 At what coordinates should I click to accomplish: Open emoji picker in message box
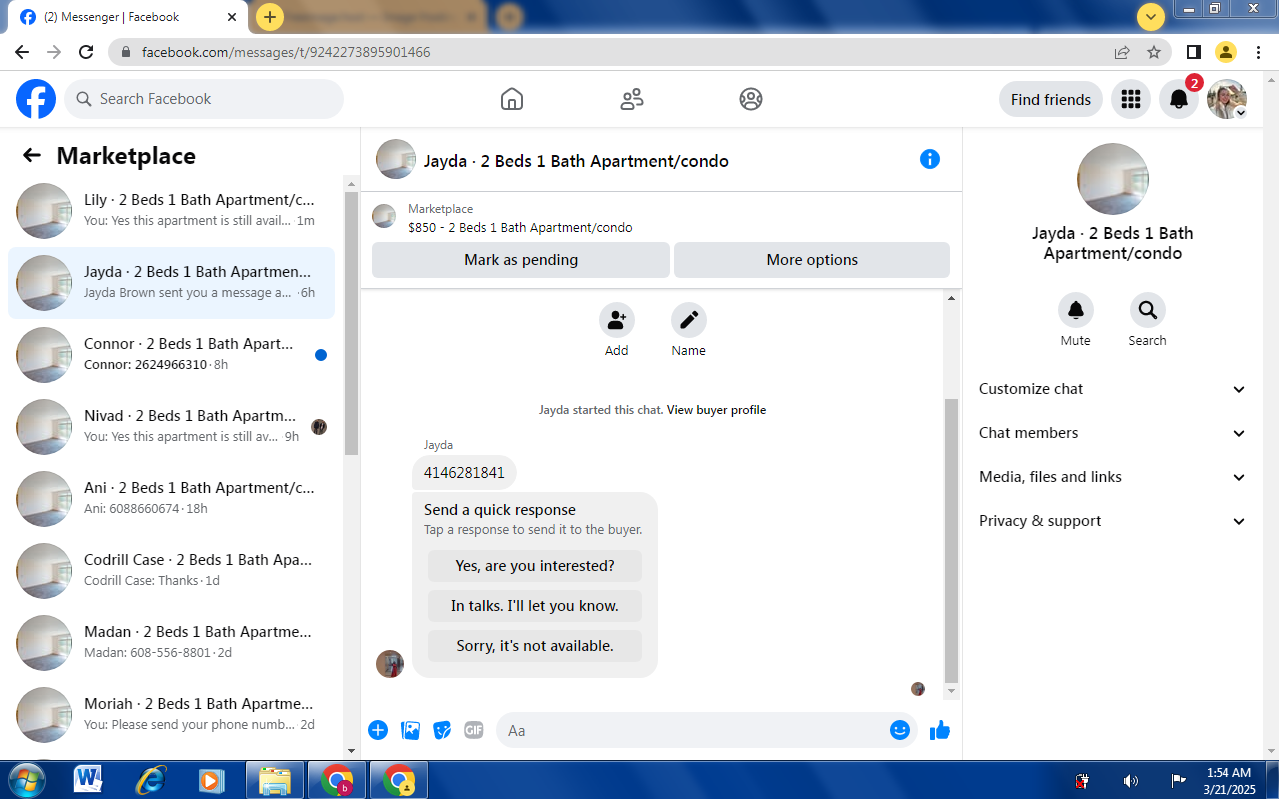point(900,730)
